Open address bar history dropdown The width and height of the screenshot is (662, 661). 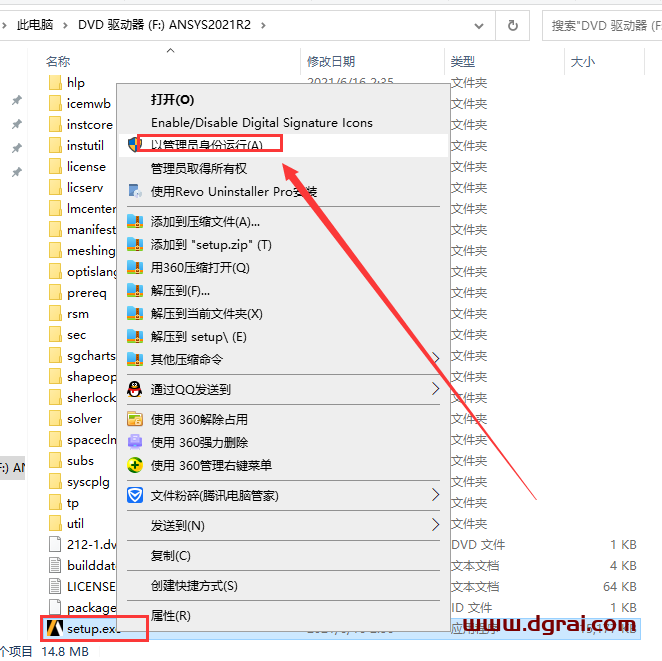pos(479,26)
